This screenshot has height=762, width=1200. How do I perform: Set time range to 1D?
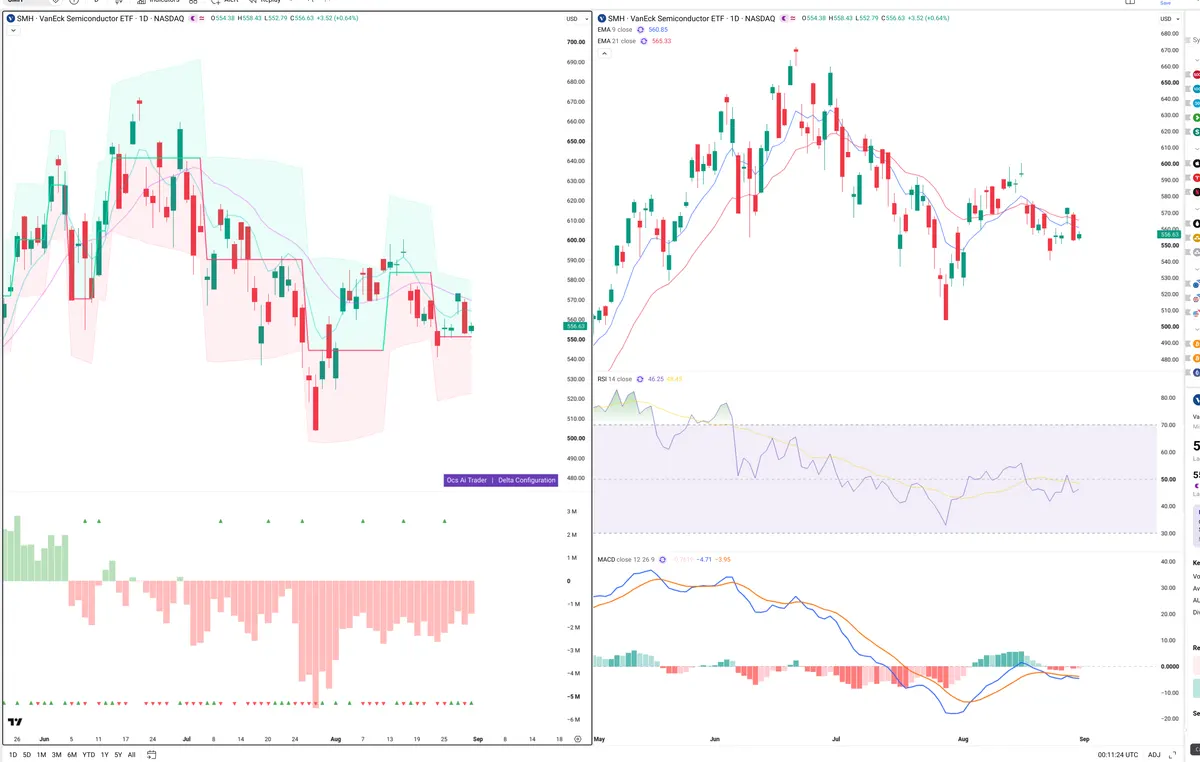[12, 755]
